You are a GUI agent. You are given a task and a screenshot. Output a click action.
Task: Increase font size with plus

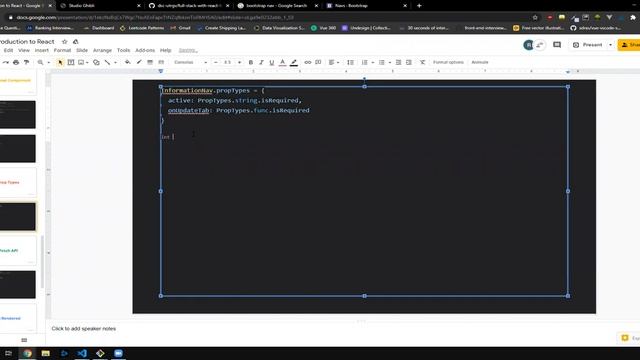(x=239, y=62)
